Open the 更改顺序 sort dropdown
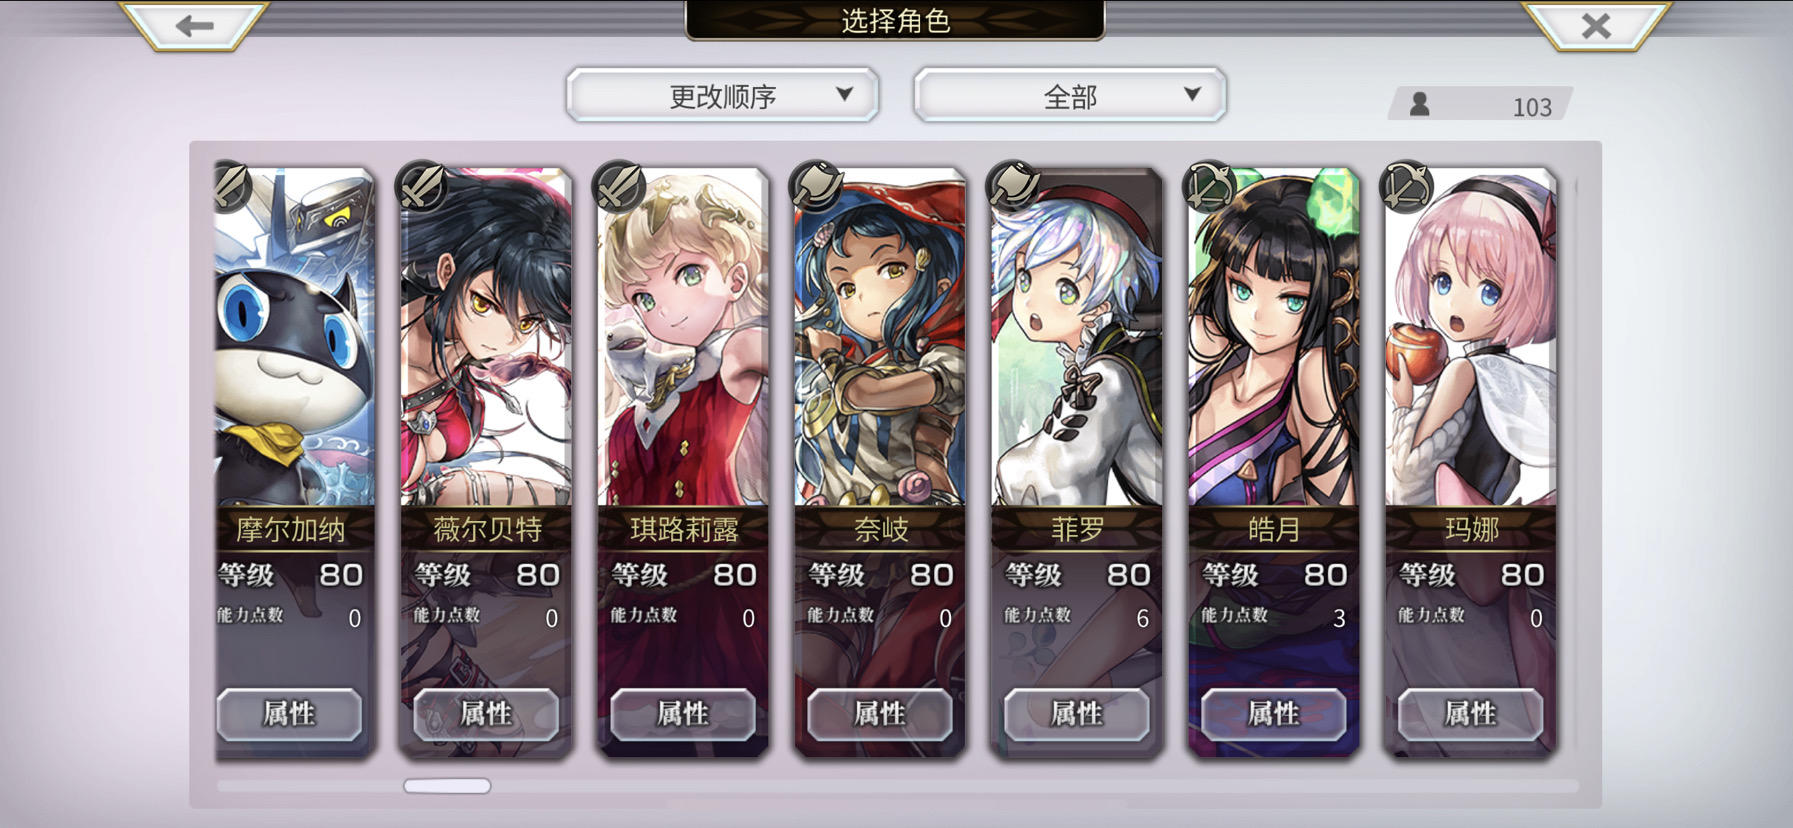 click(722, 96)
